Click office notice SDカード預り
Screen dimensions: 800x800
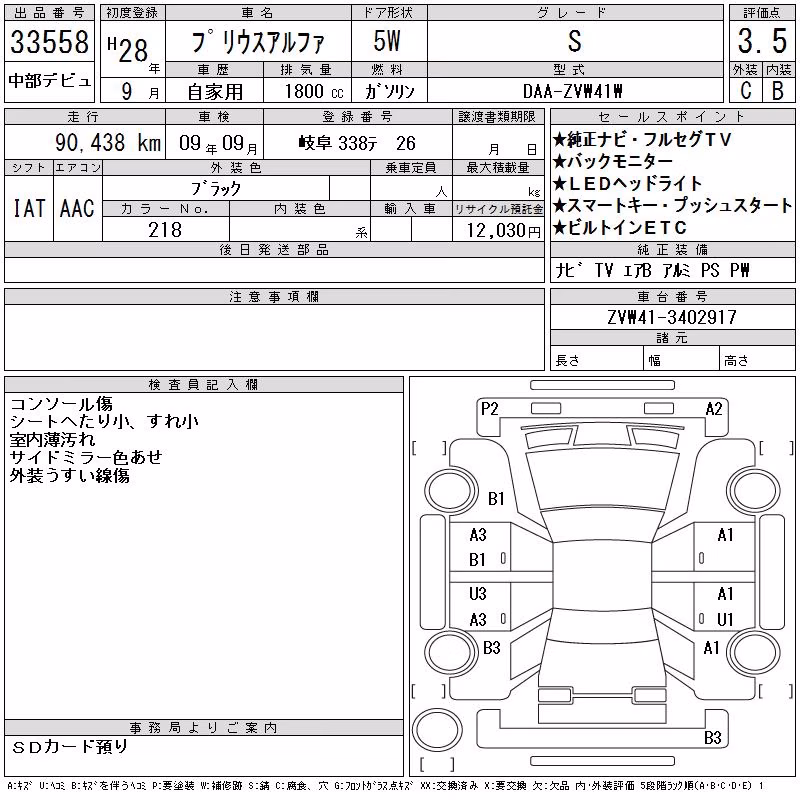[69, 746]
